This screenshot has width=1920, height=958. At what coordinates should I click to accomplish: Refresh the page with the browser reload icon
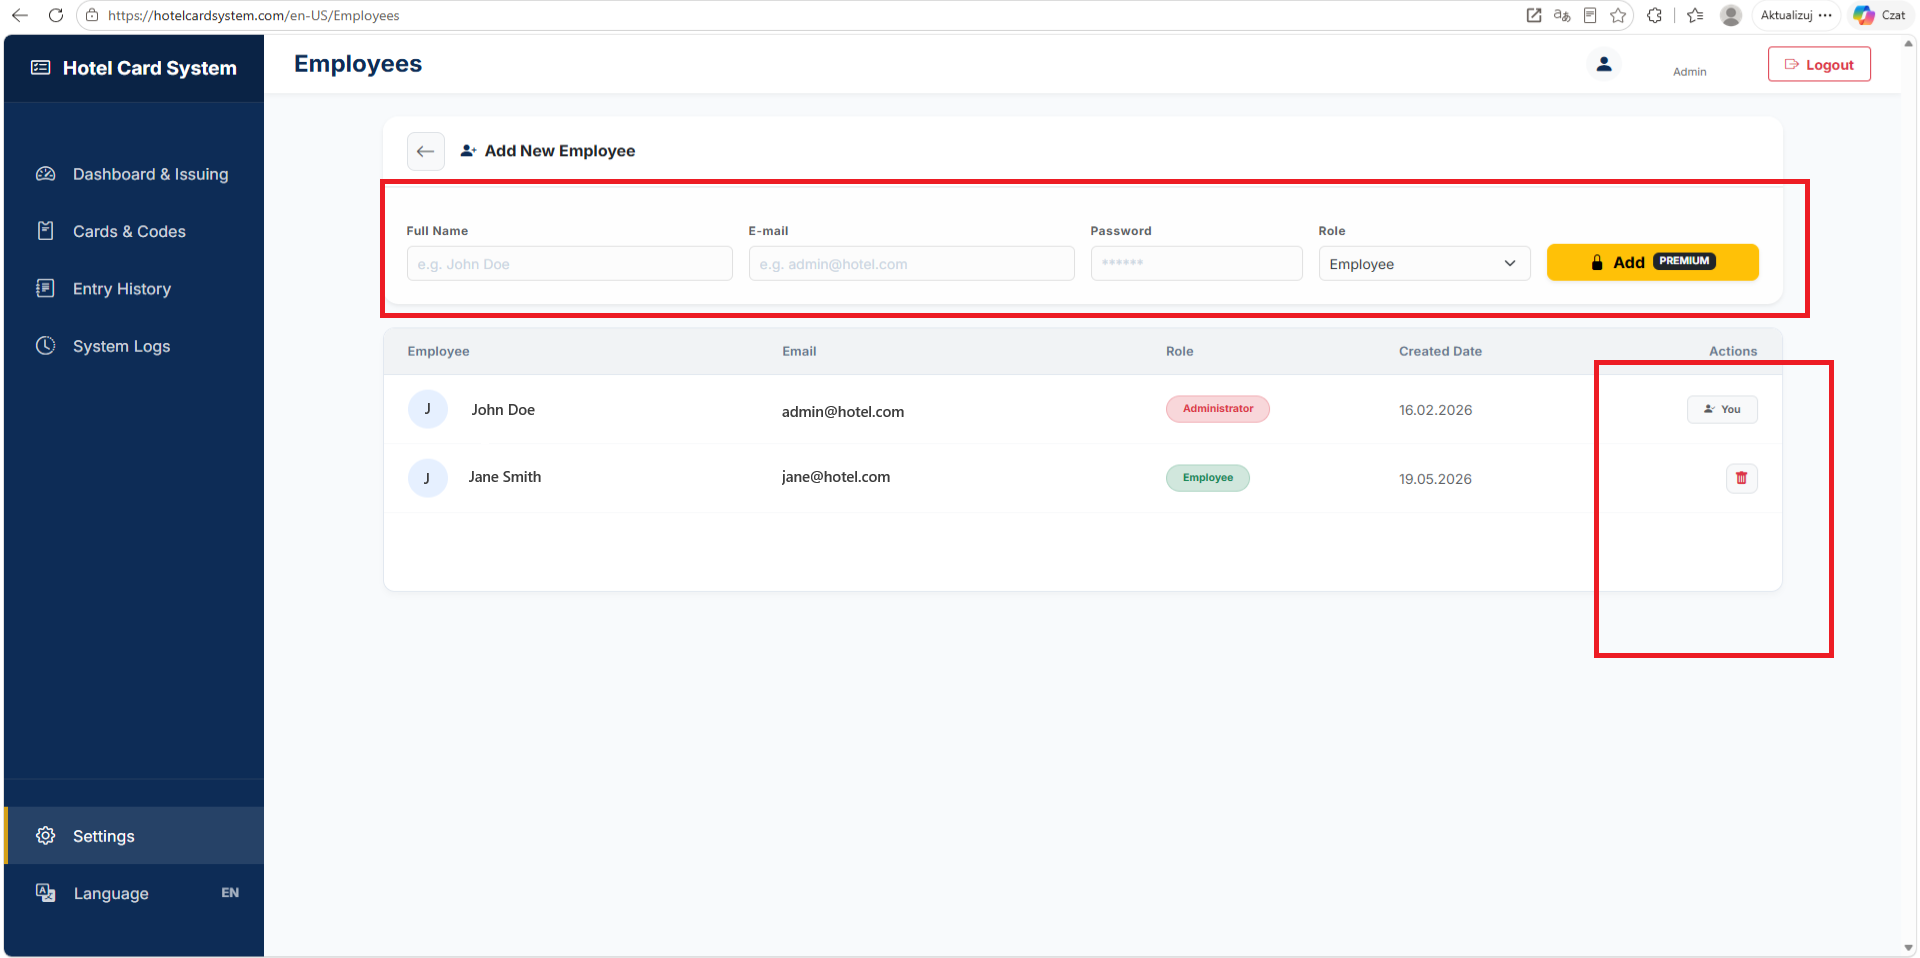[x=56, y=15]
